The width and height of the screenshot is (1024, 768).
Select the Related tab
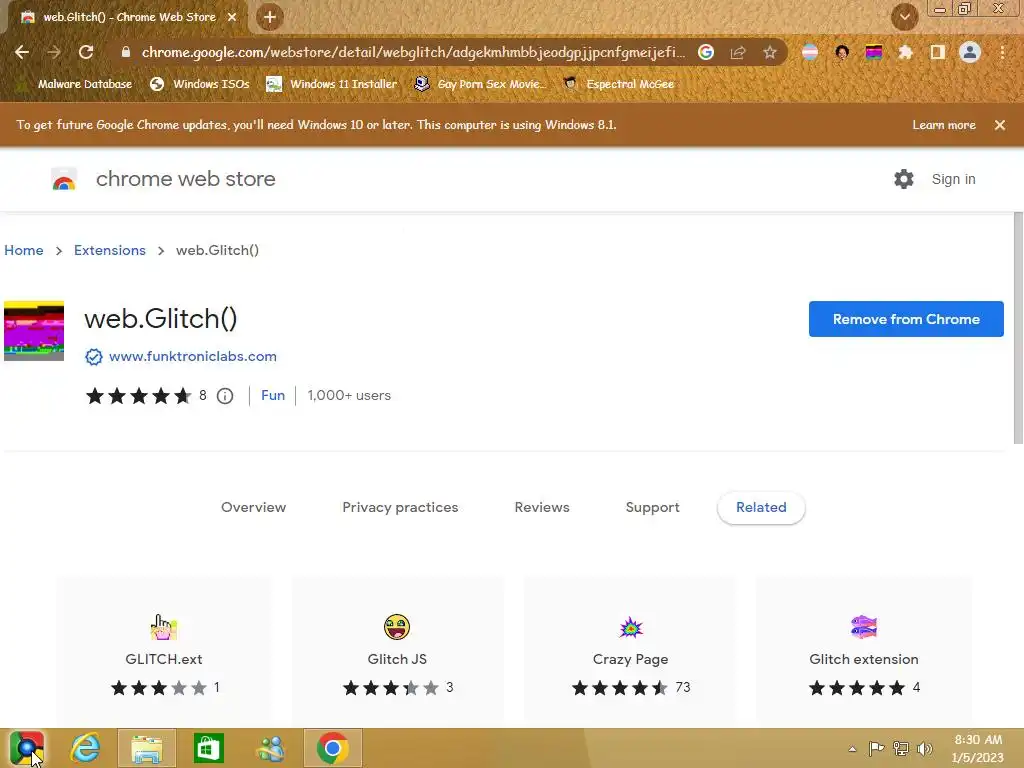[x=761, y=507]
